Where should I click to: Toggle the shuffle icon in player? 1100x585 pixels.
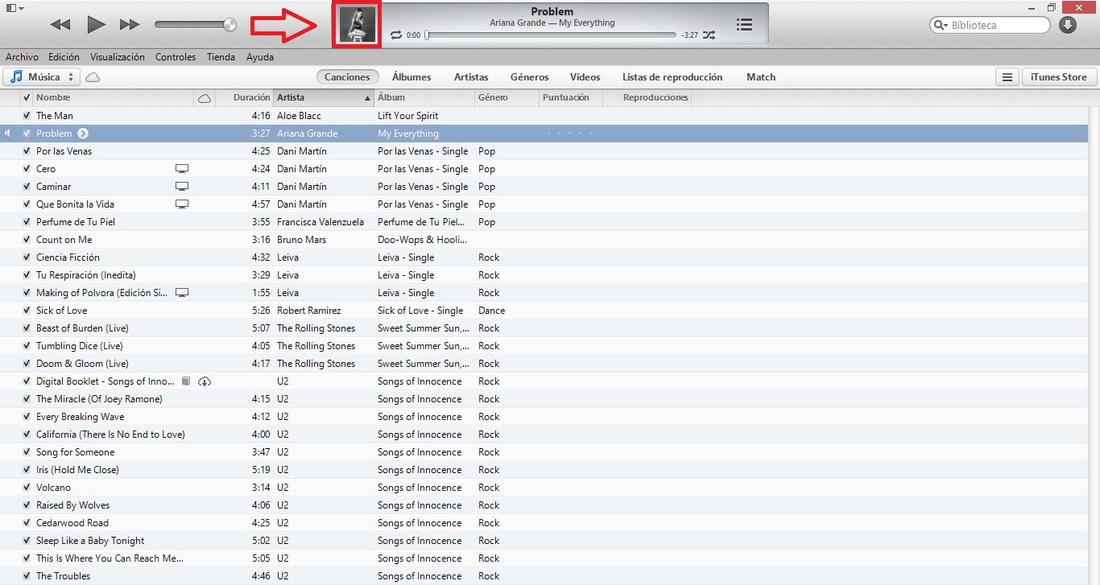709,34
